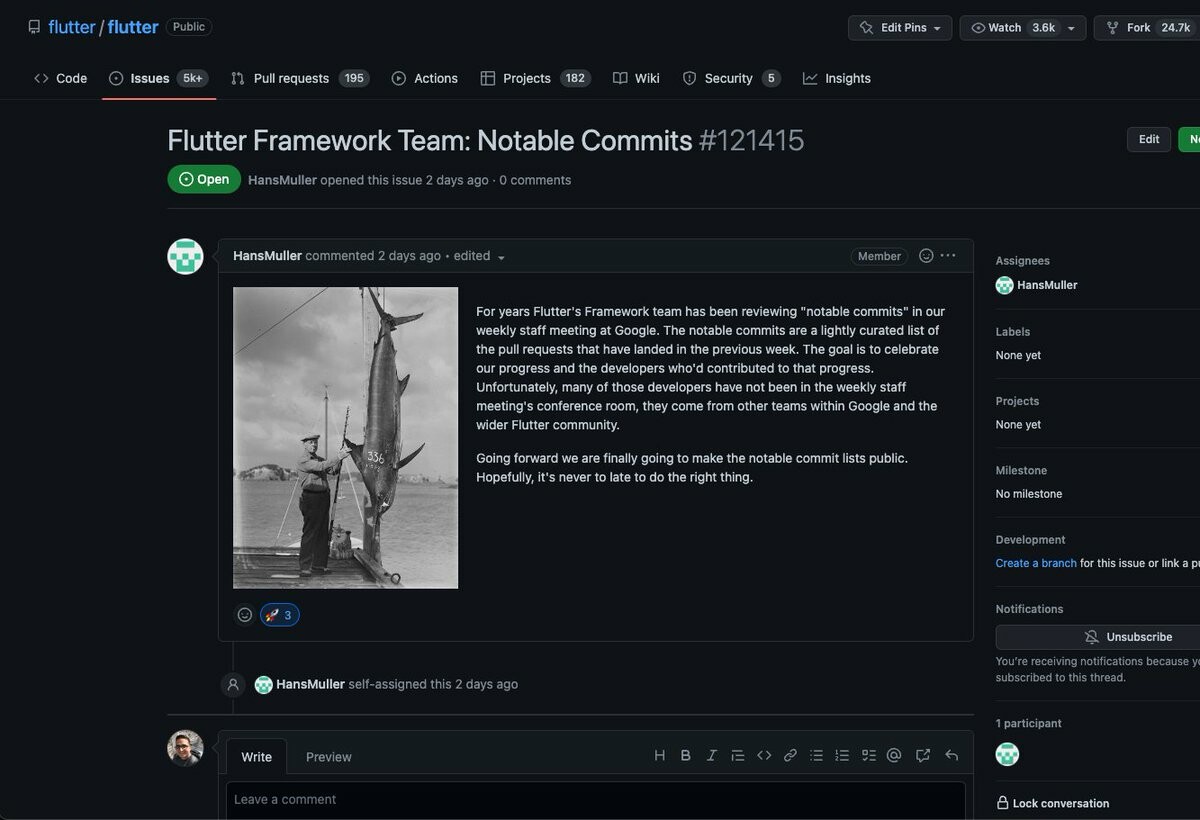Apply bold formatting in comment toolbar
The width and height of the screenshot is (1200, 820).
[685, 756]
